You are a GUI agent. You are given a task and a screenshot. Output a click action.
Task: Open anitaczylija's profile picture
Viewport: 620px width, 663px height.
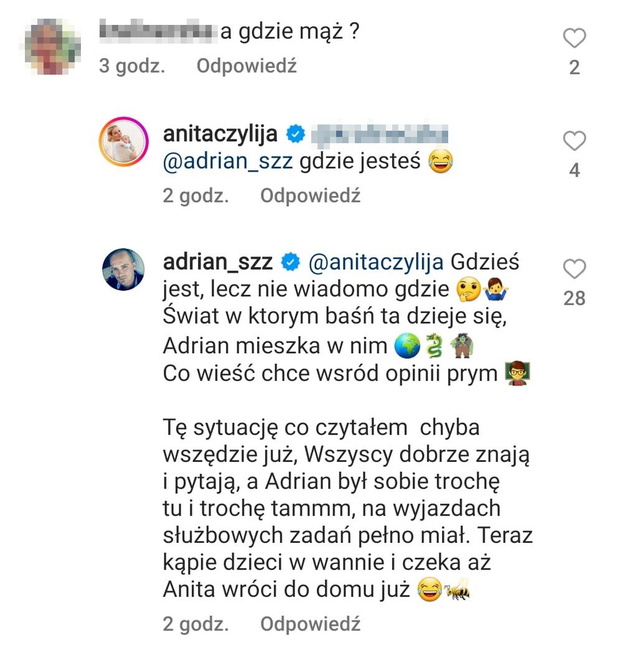(x=123, y=142)
